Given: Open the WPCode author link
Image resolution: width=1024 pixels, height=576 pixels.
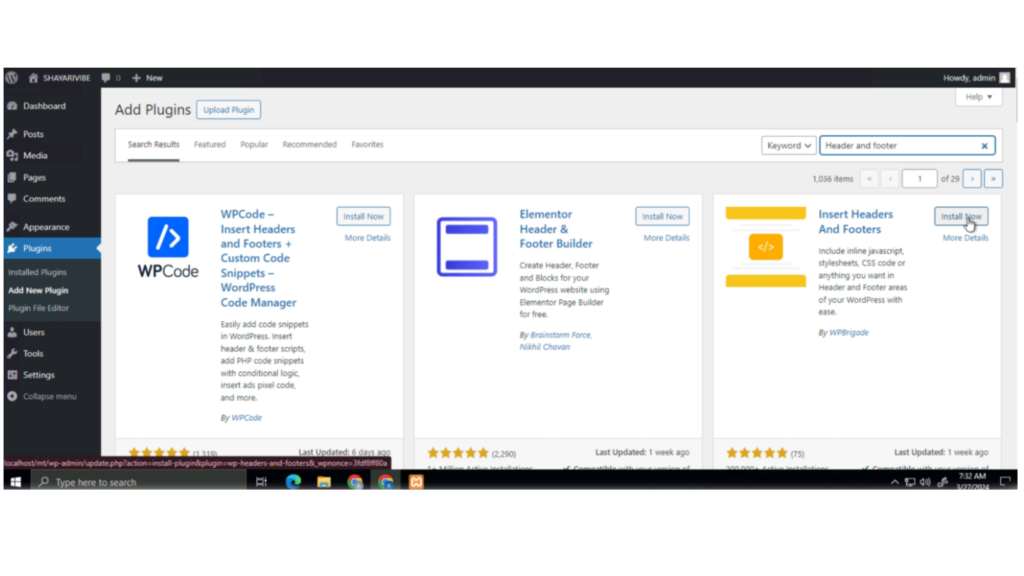Looking at the screenshot, I should pyautogui.click(x=246, y=418).
